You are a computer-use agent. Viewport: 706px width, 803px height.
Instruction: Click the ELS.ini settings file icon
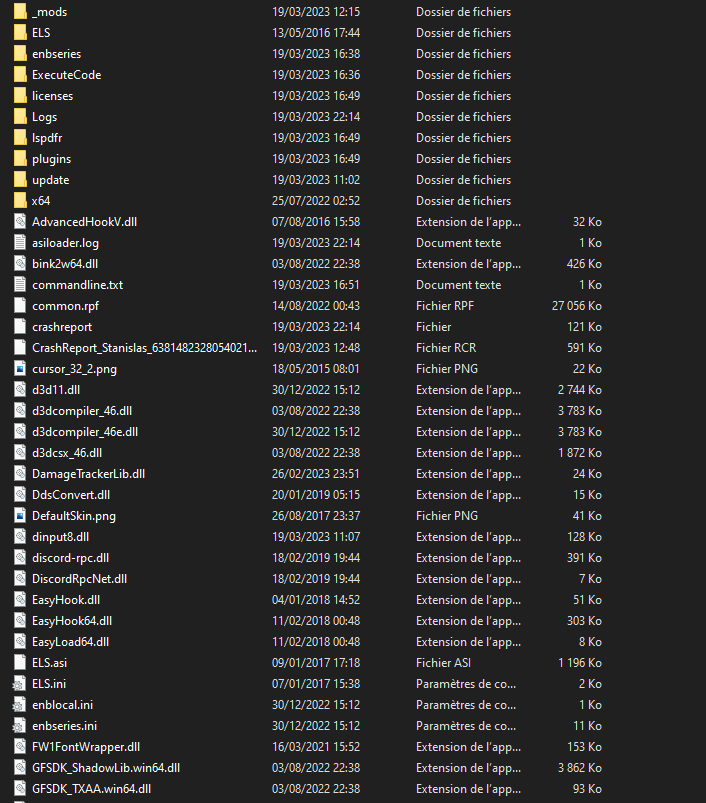coord(21,684)
